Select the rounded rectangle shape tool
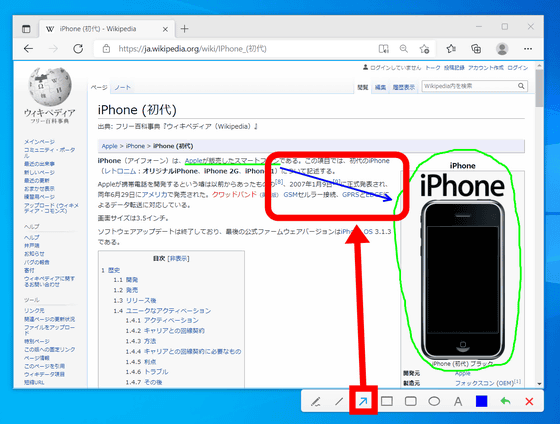Screen dimensions: 560x424 coord(411,401)
